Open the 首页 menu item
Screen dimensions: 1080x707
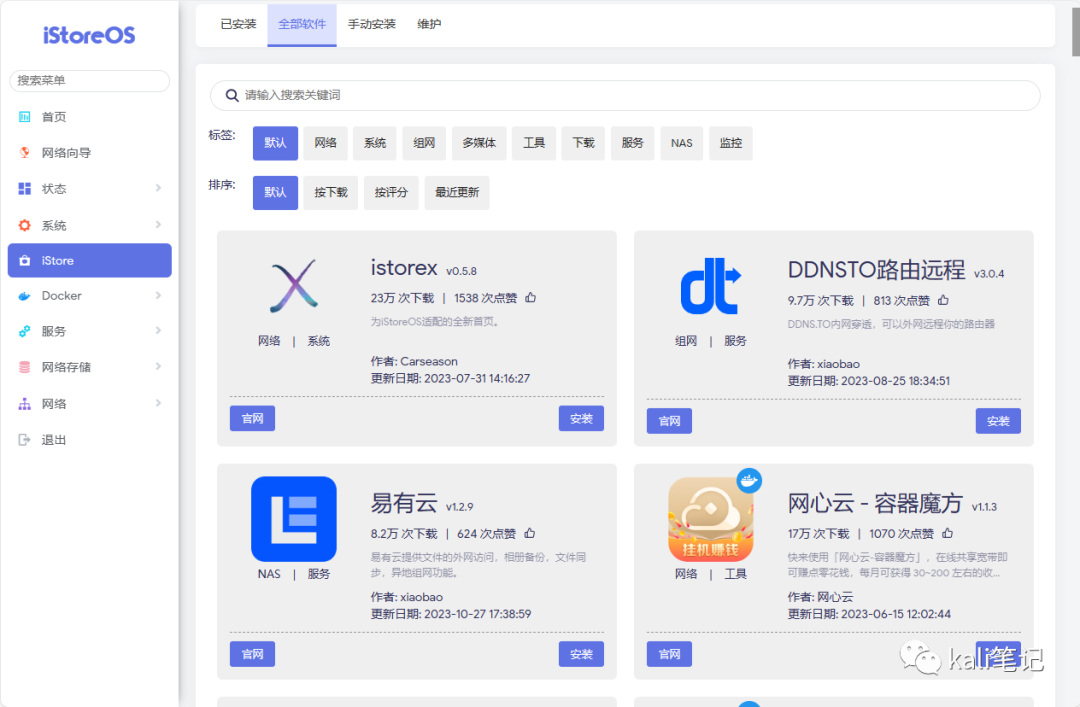(90, 117)
